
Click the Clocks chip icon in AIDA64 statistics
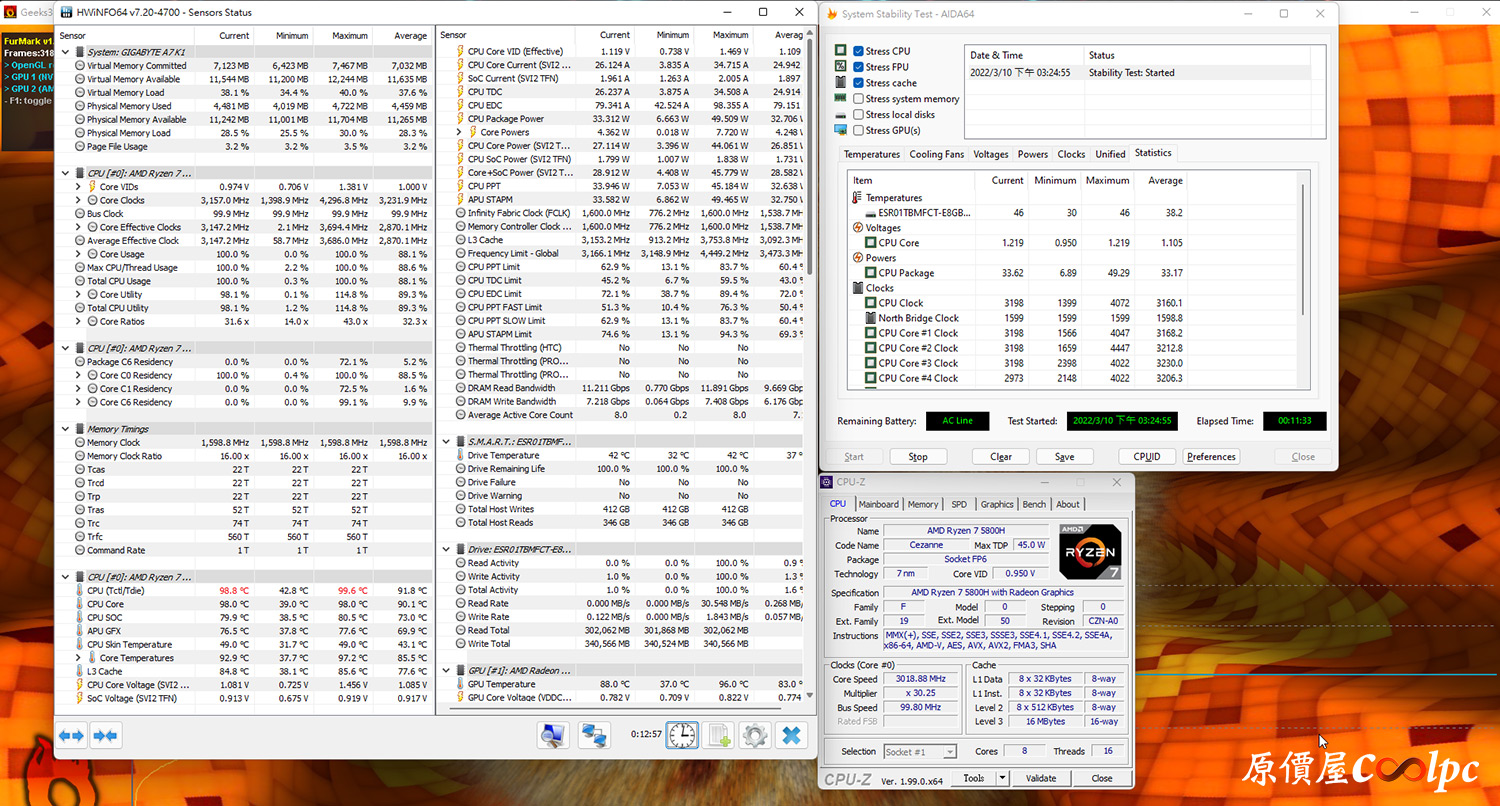click(x=857, y=288)
